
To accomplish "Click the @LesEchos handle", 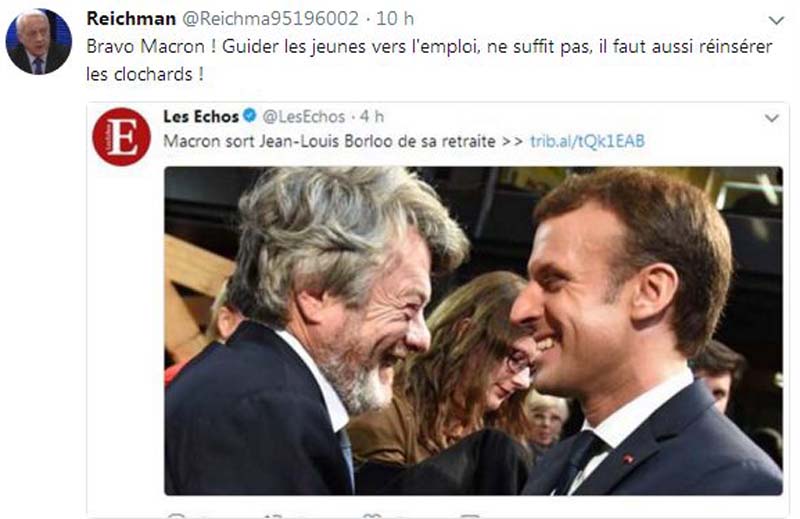I will click(x=304, y=117).
